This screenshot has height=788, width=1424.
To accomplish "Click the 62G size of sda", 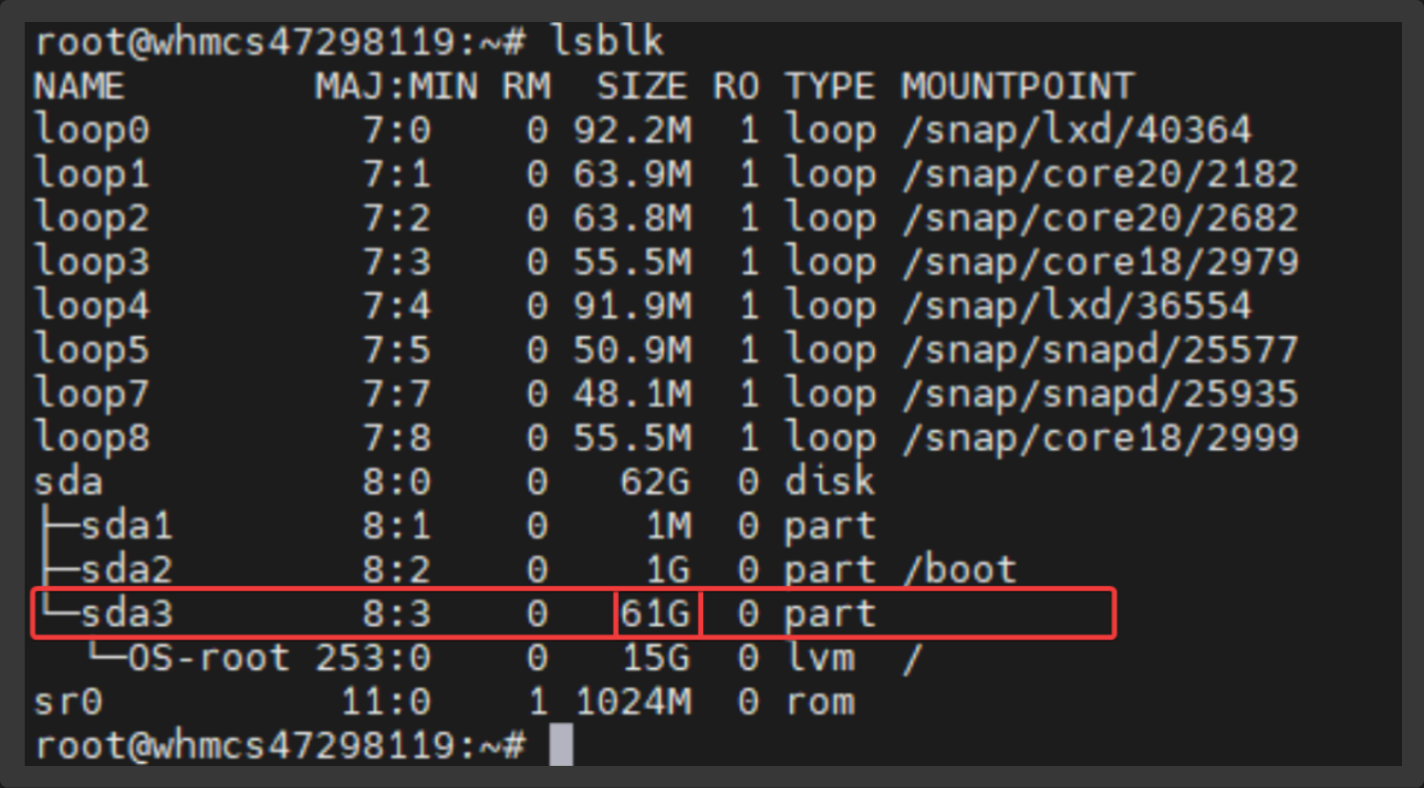I will [655, 482].
